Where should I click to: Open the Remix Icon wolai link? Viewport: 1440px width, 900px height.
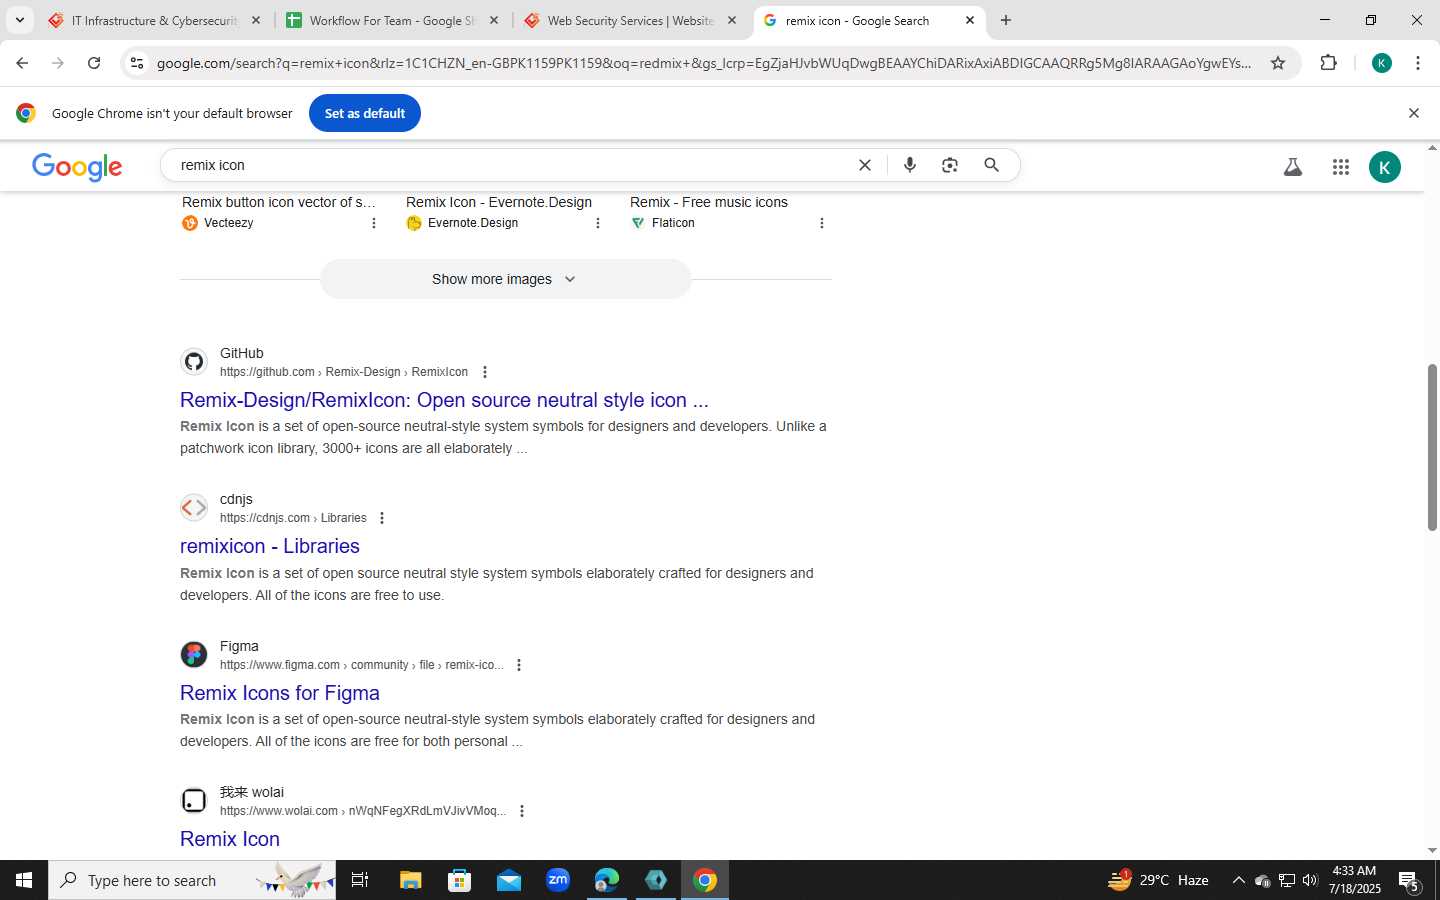(x=230, y=839)
